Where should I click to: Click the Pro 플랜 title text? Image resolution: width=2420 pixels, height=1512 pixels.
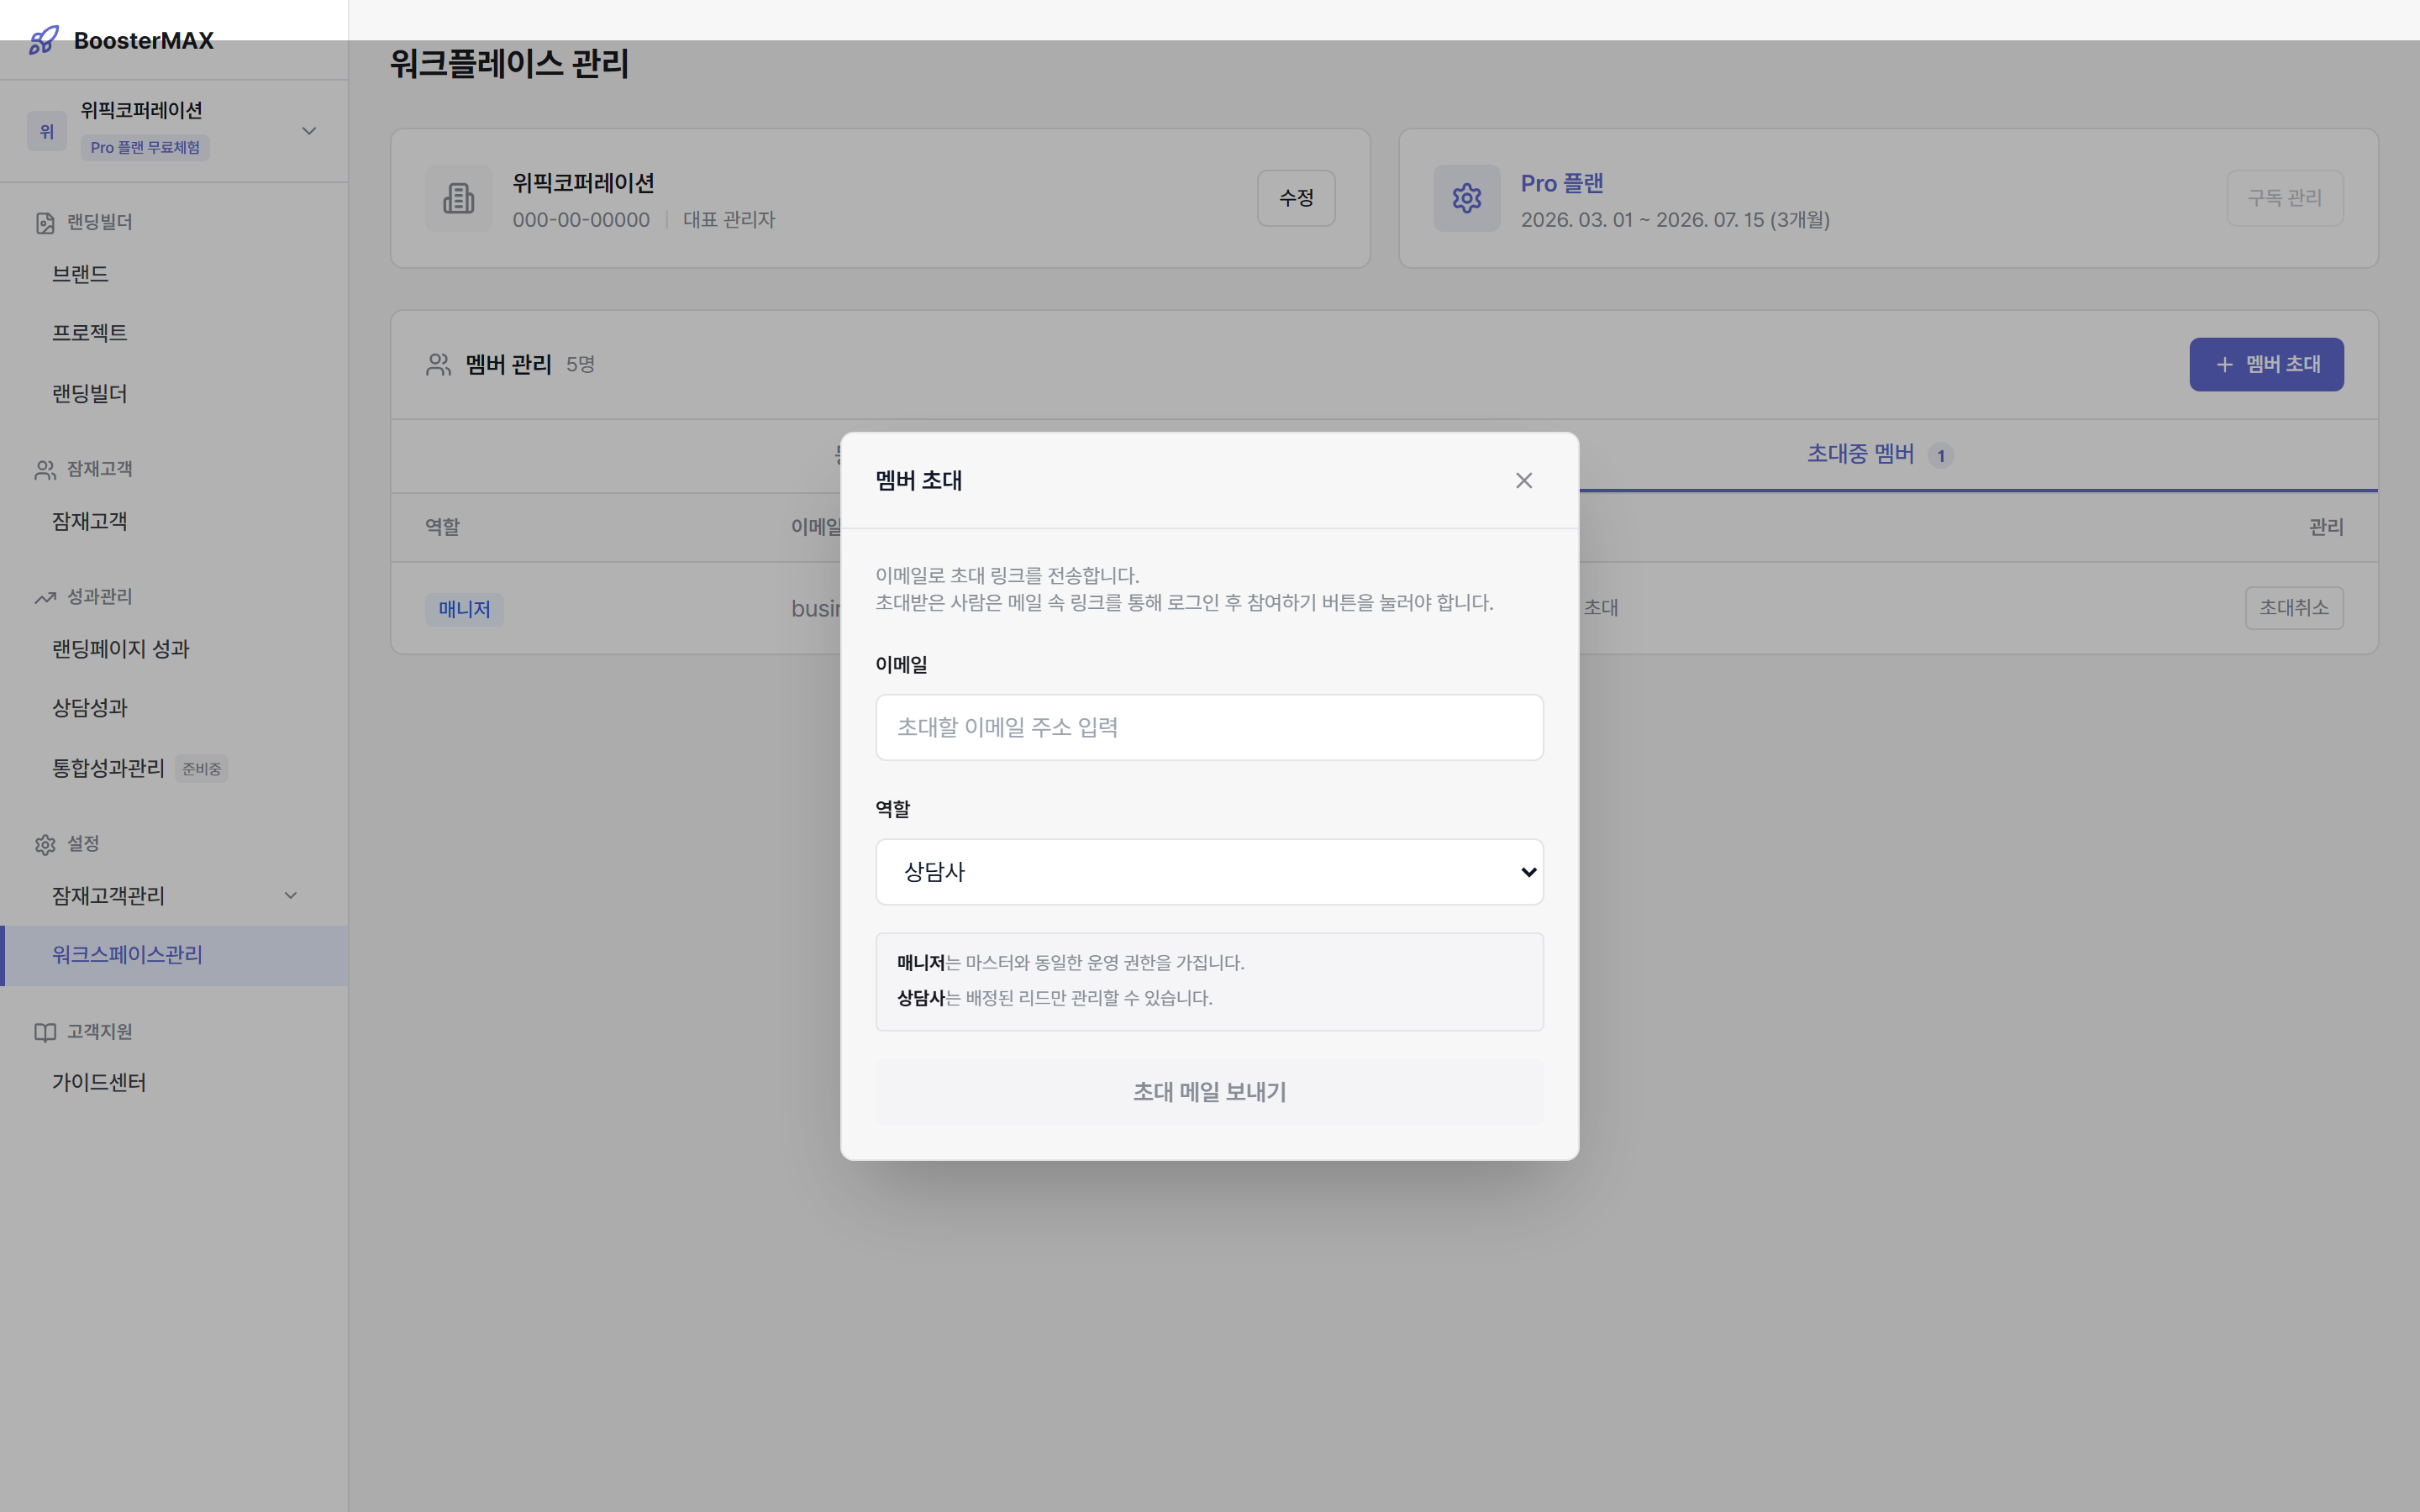[1562, 184]
